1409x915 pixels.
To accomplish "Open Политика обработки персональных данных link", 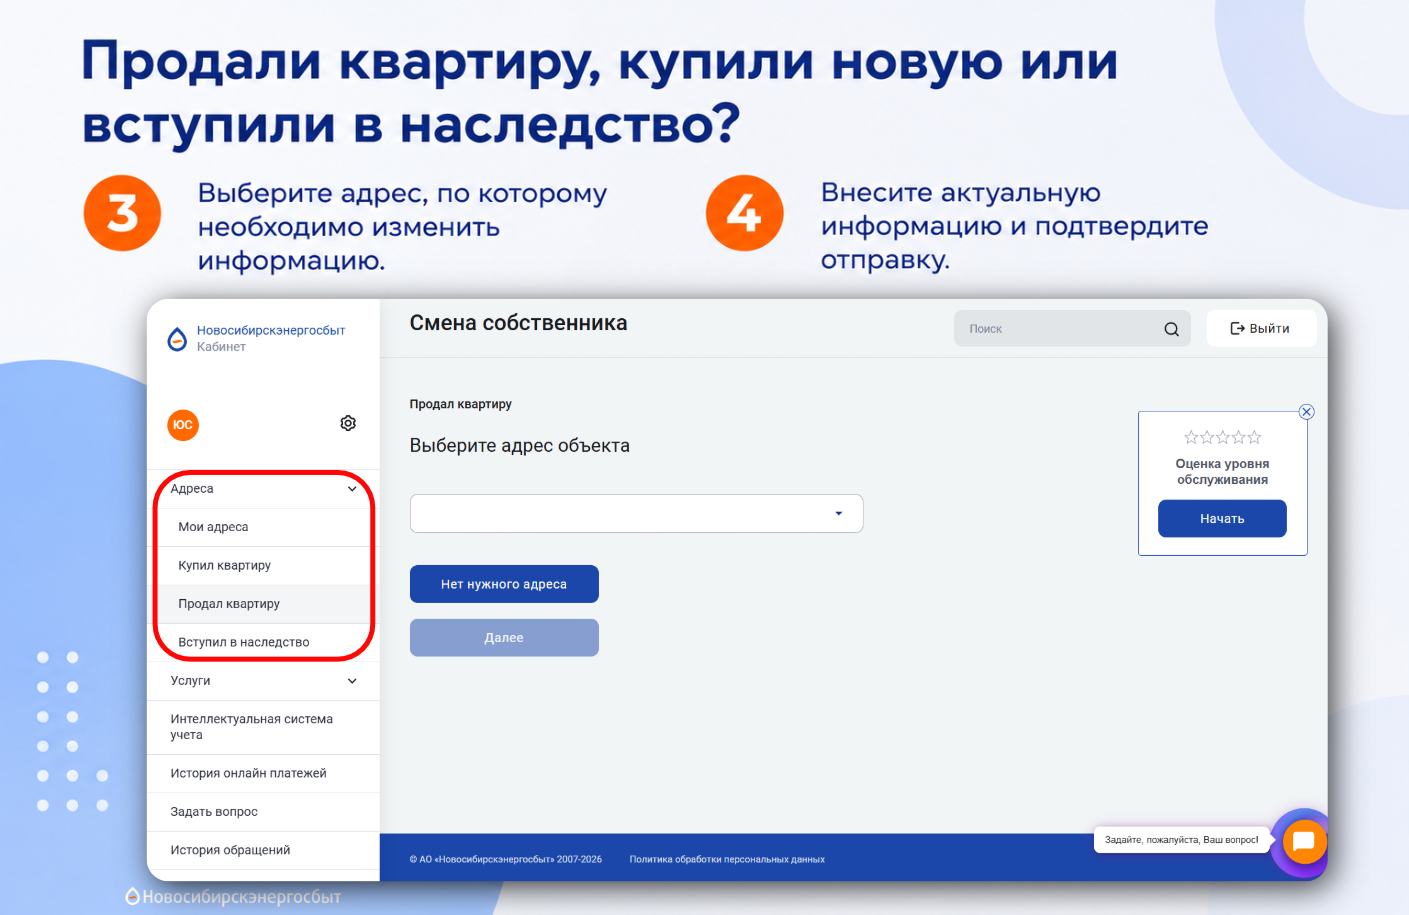I will (727, 859).
